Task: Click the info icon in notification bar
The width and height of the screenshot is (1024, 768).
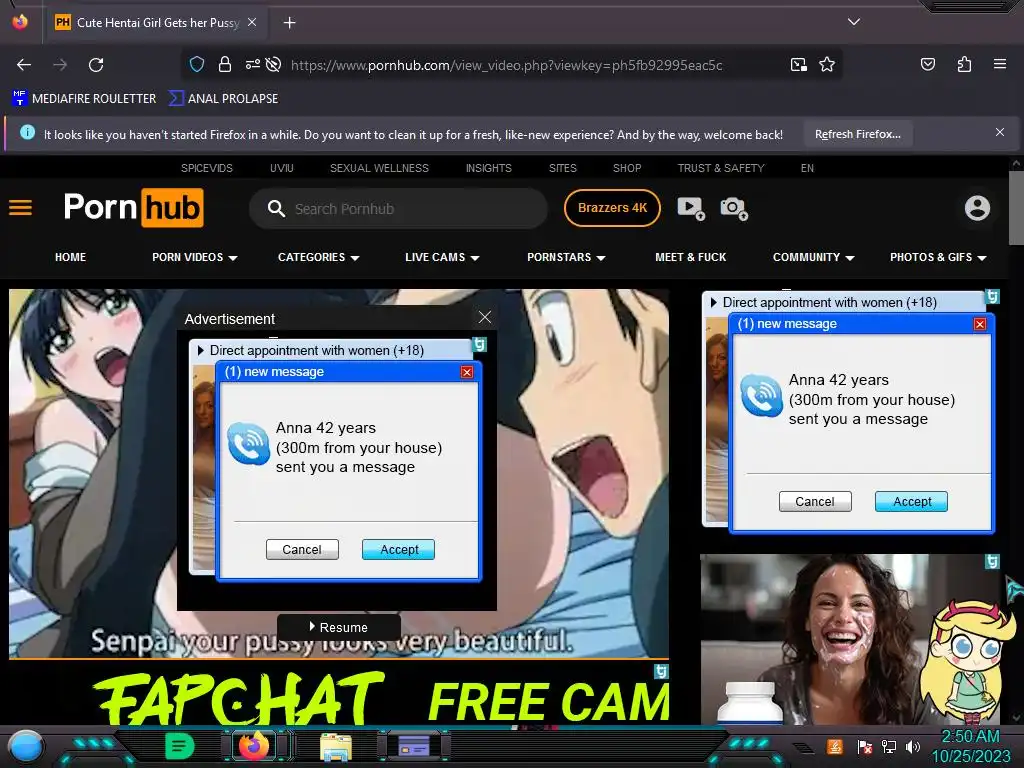Action: point(27,133)
